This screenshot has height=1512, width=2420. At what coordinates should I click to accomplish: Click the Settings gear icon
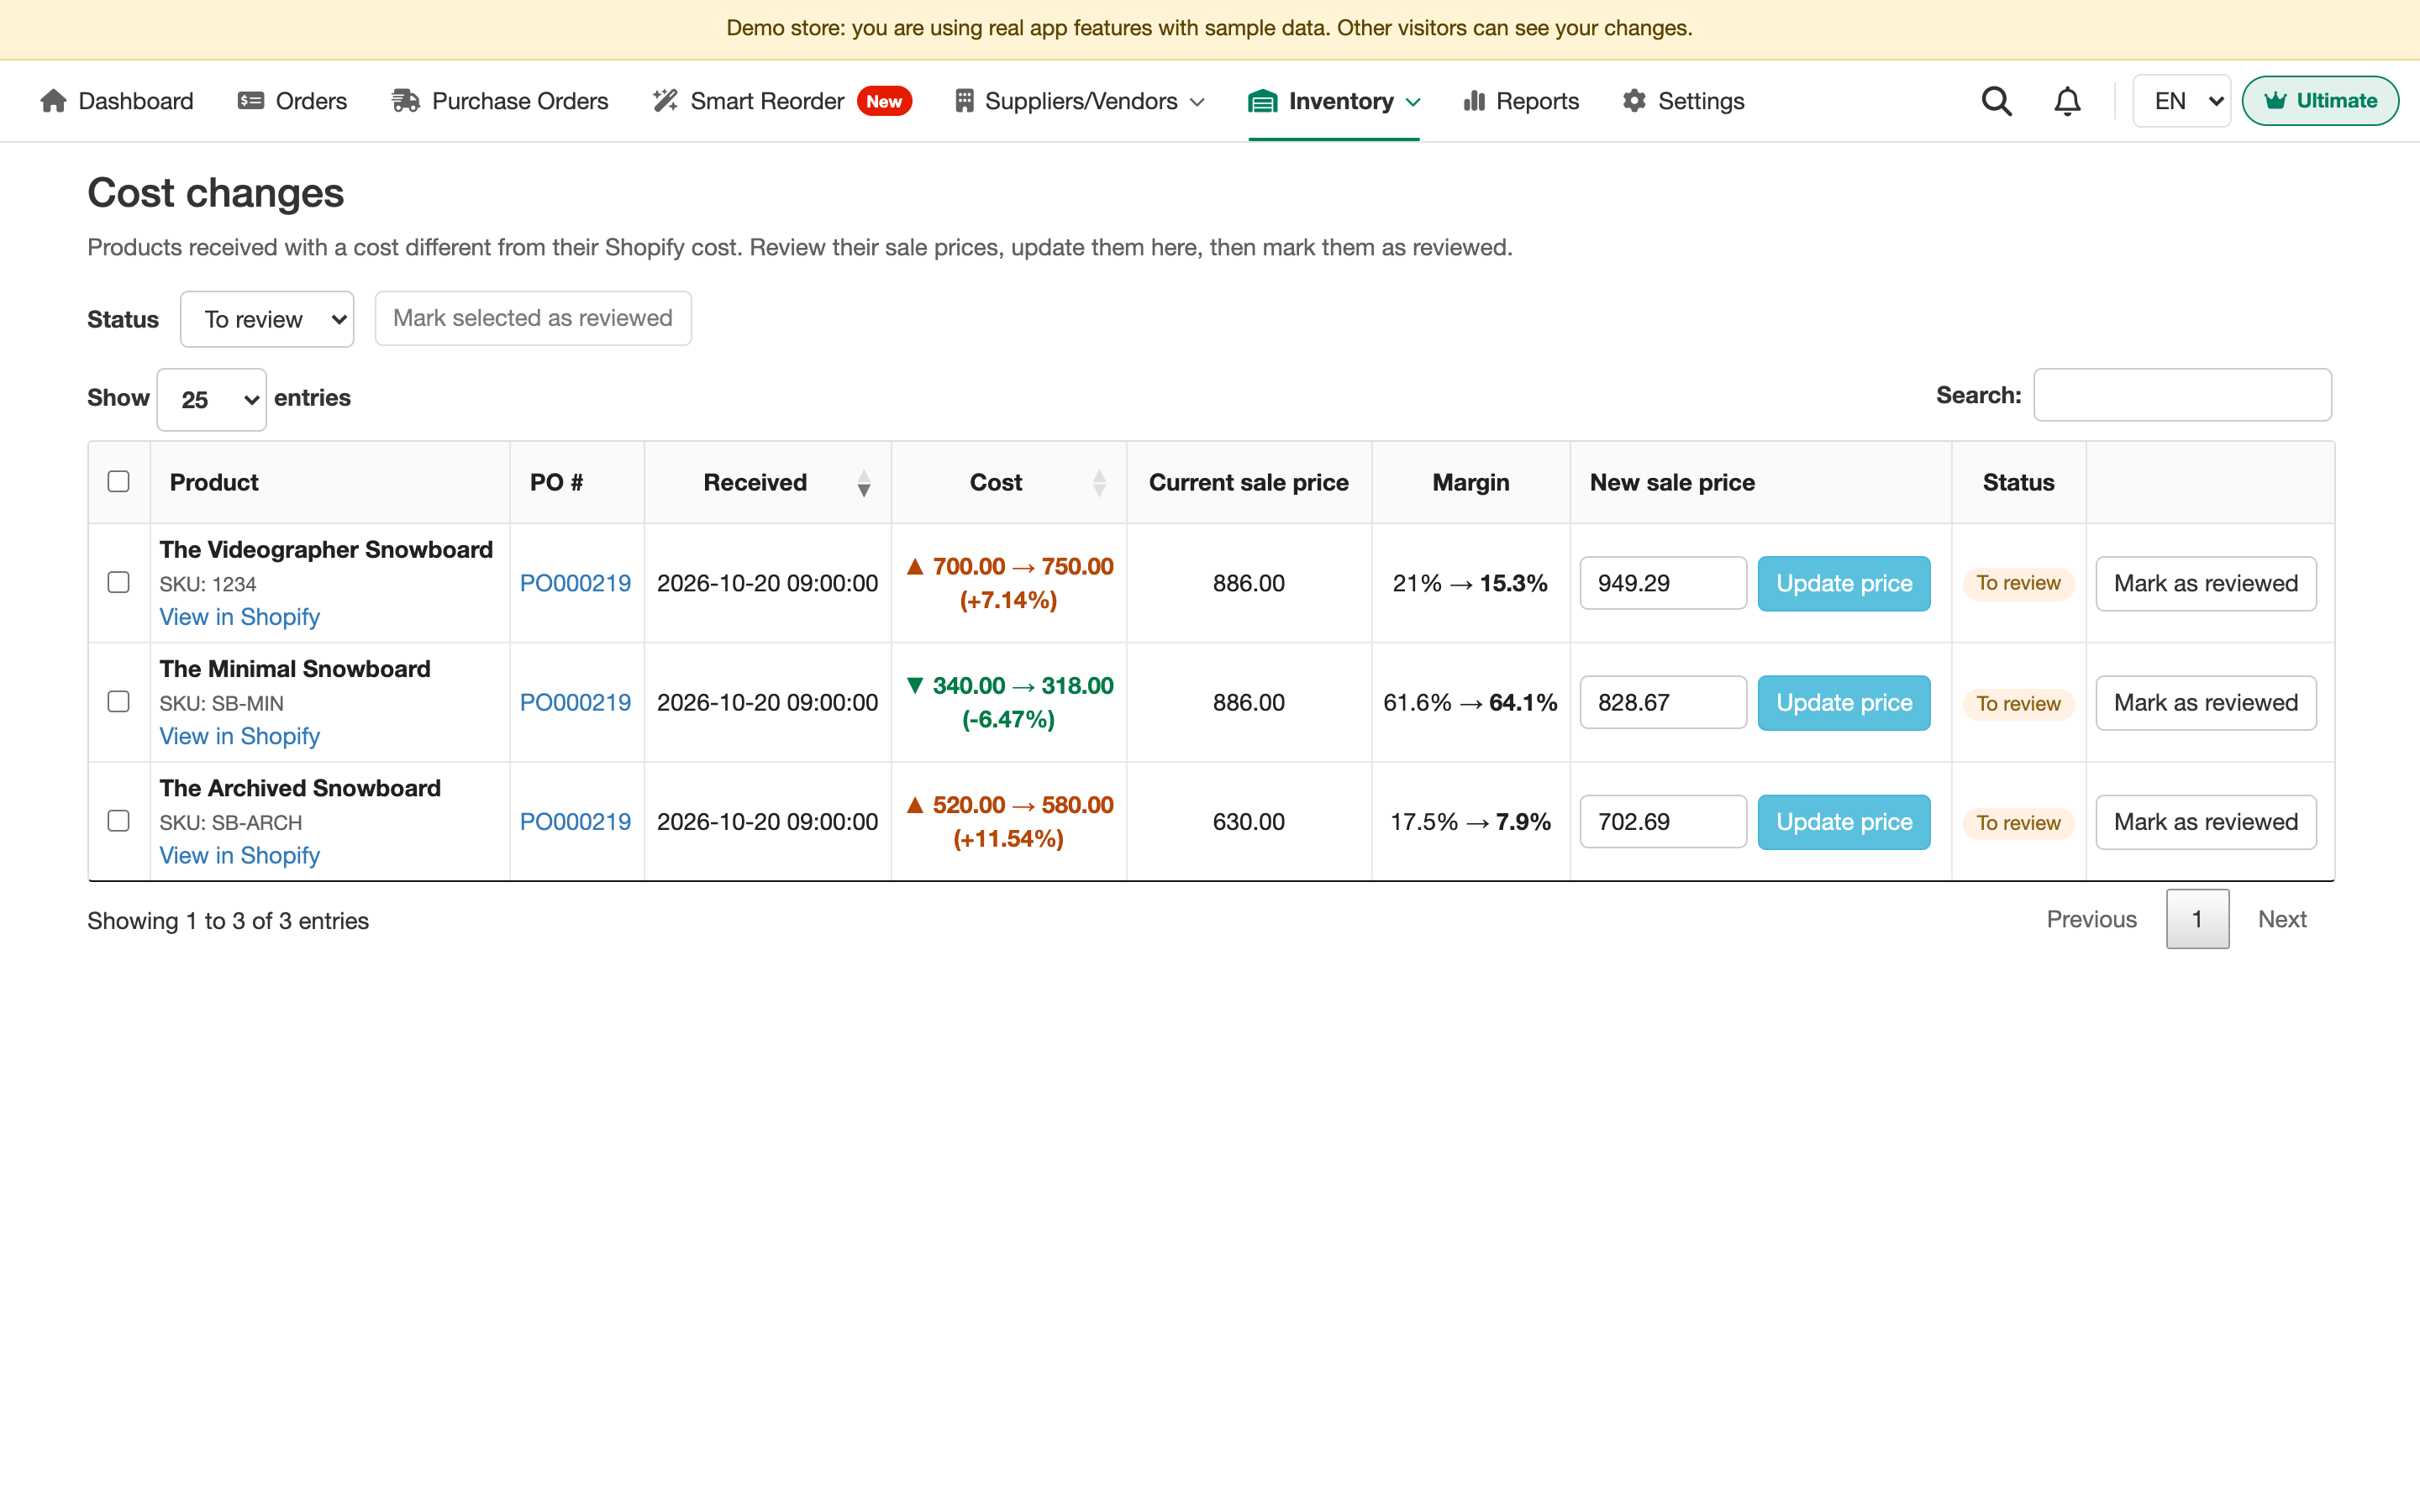(x=1634, y=101)
